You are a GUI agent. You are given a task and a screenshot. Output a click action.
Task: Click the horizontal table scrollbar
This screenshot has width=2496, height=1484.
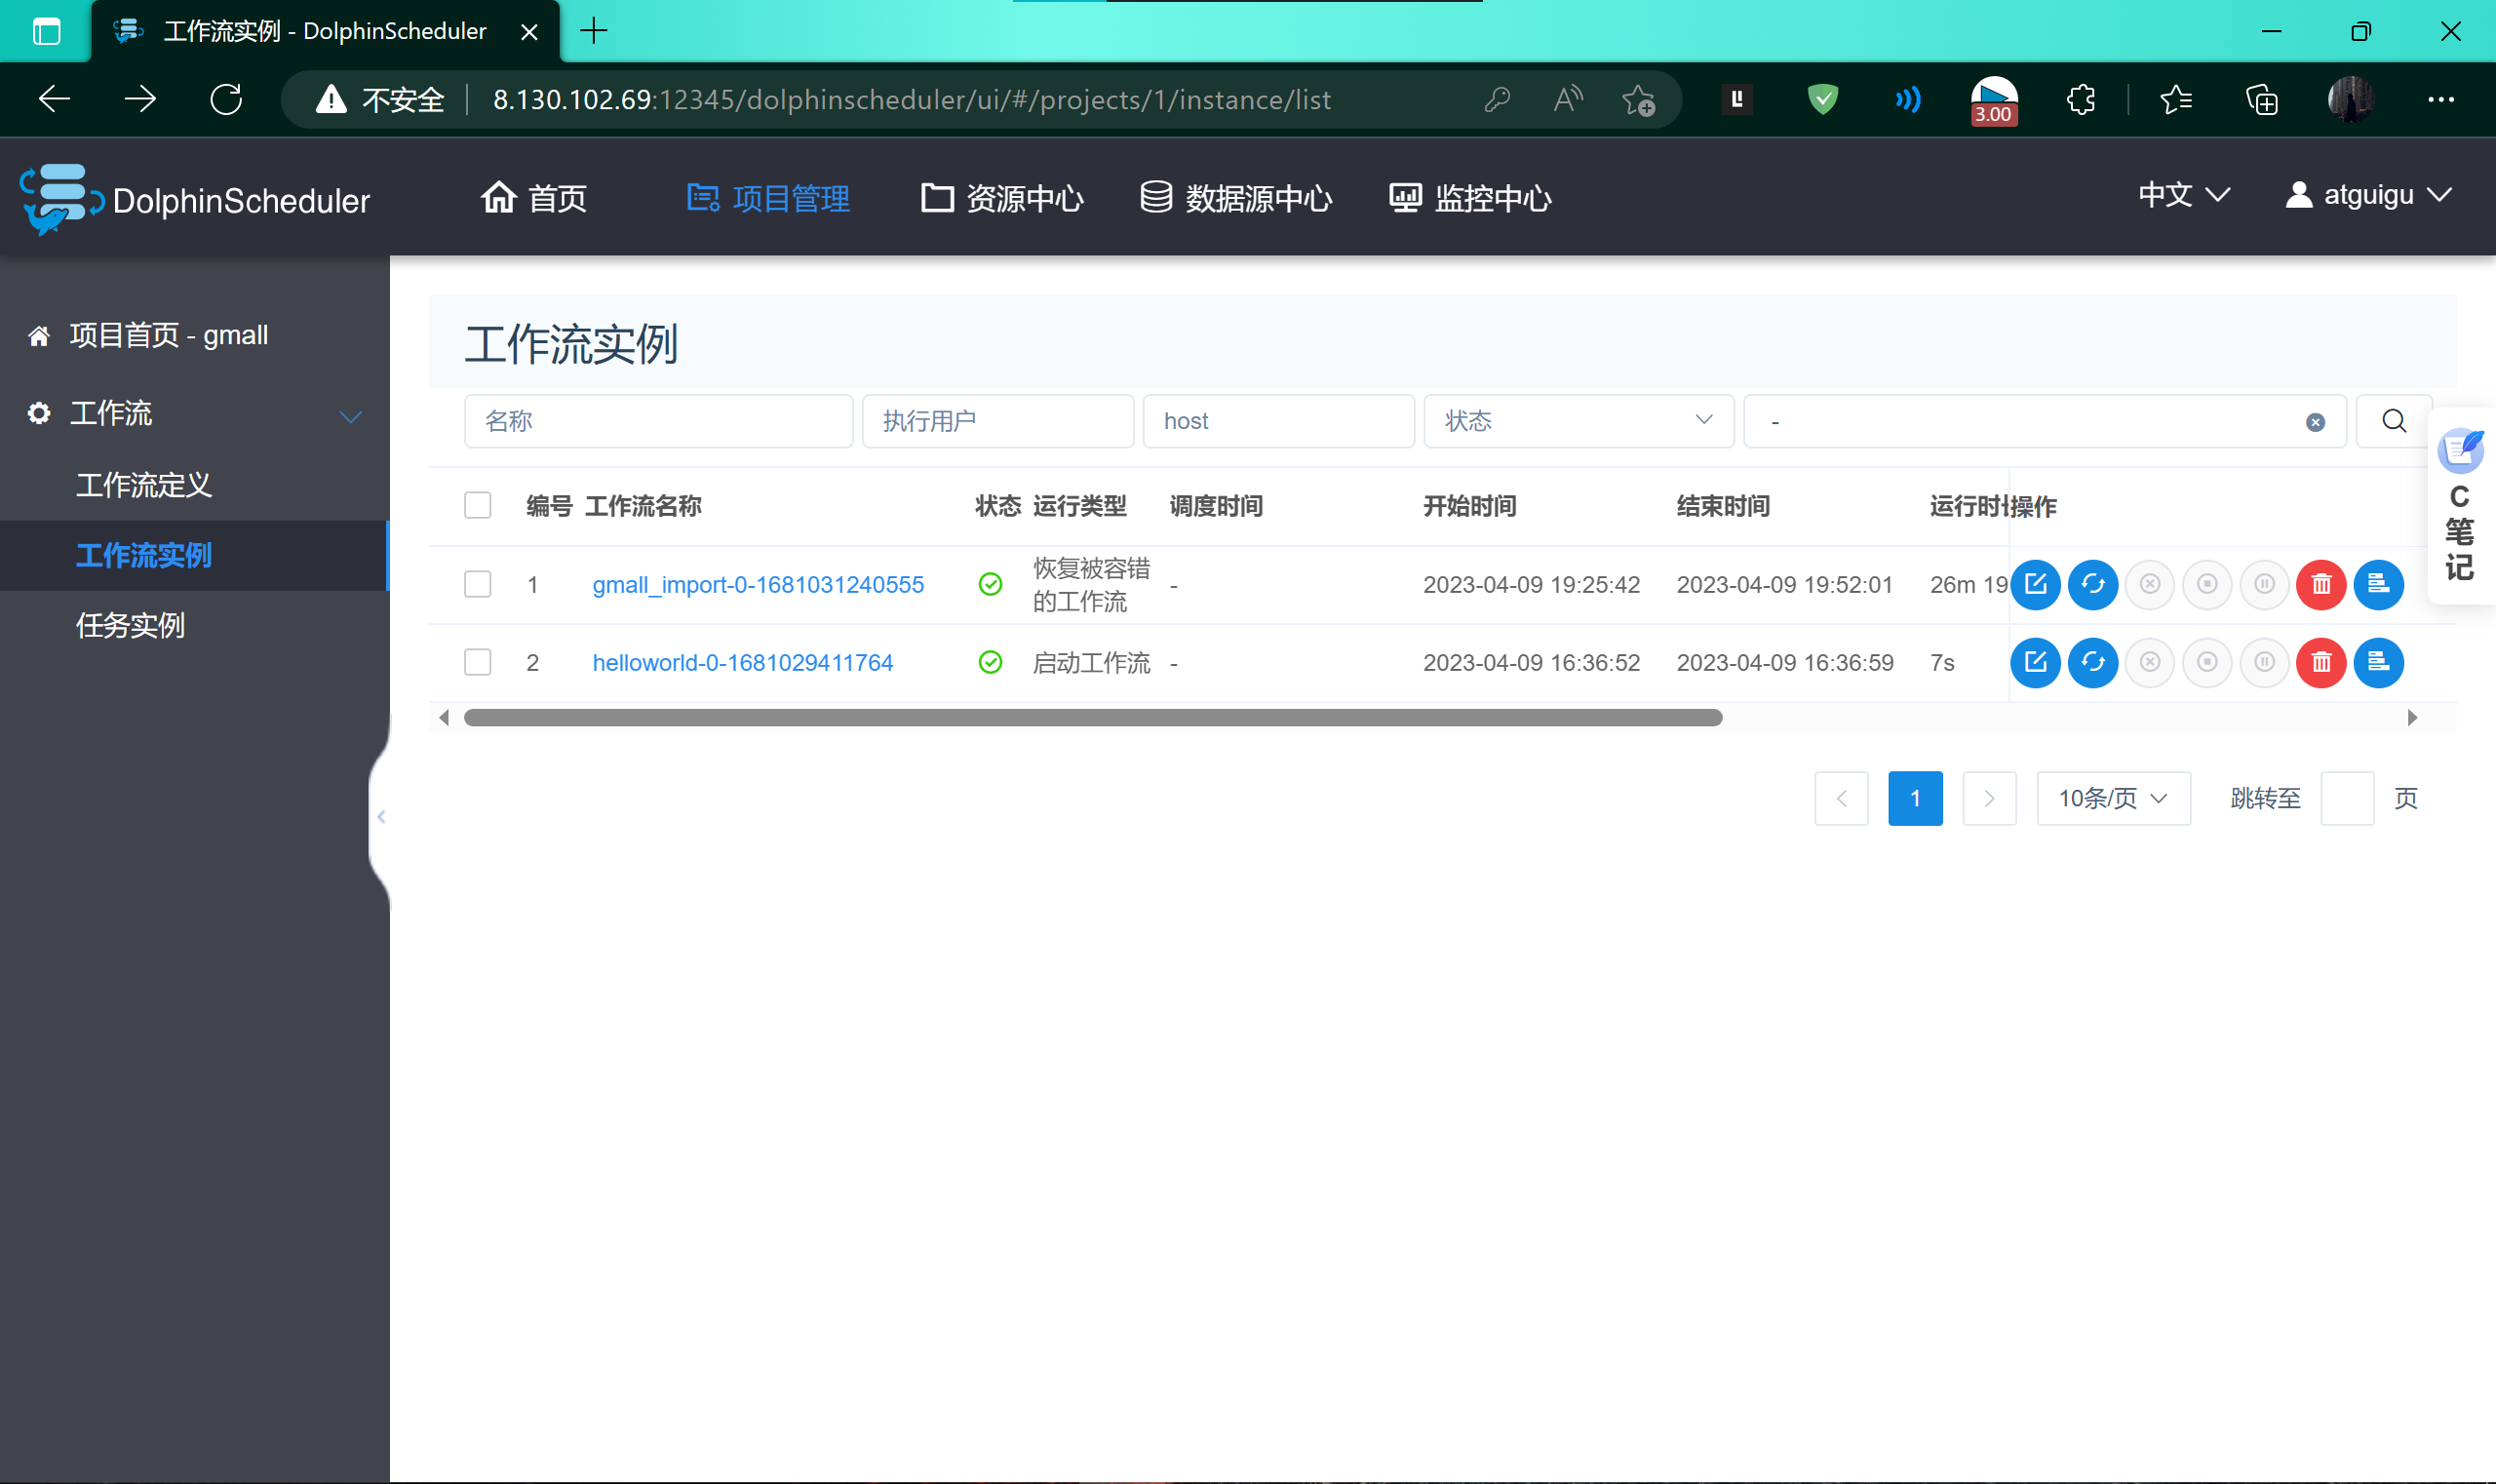tap(1092, 717)
